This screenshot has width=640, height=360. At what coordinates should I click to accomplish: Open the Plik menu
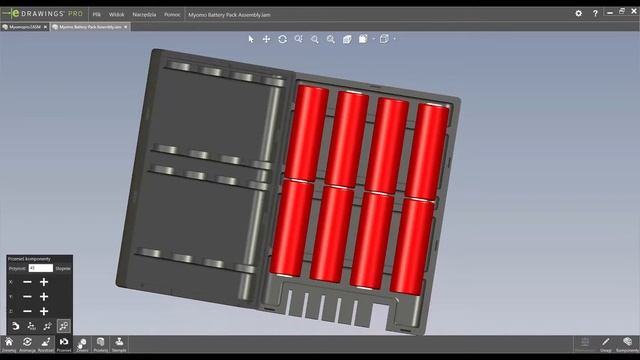point(96,14)
